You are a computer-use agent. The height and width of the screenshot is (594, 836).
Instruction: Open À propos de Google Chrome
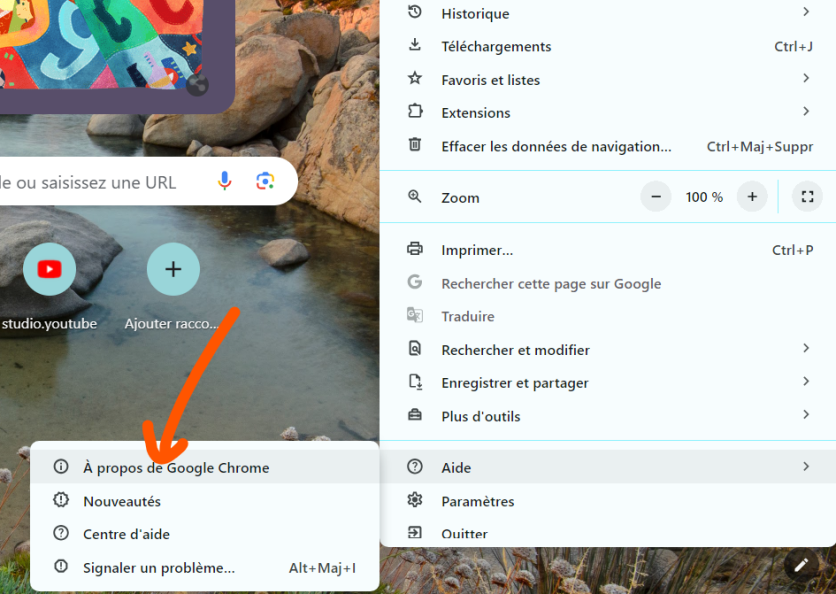[205, 467]
